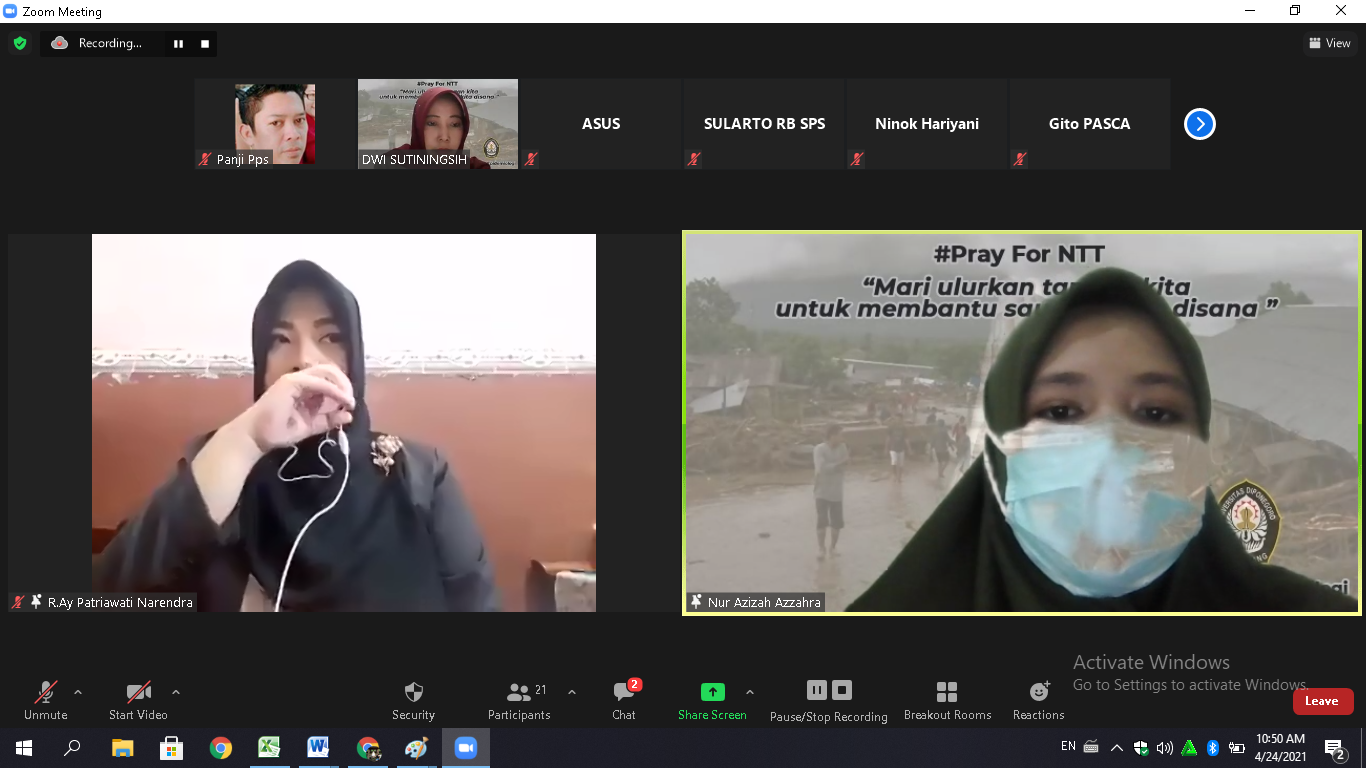Open touch keyboard icon in tray

(x=1091, y=747)
